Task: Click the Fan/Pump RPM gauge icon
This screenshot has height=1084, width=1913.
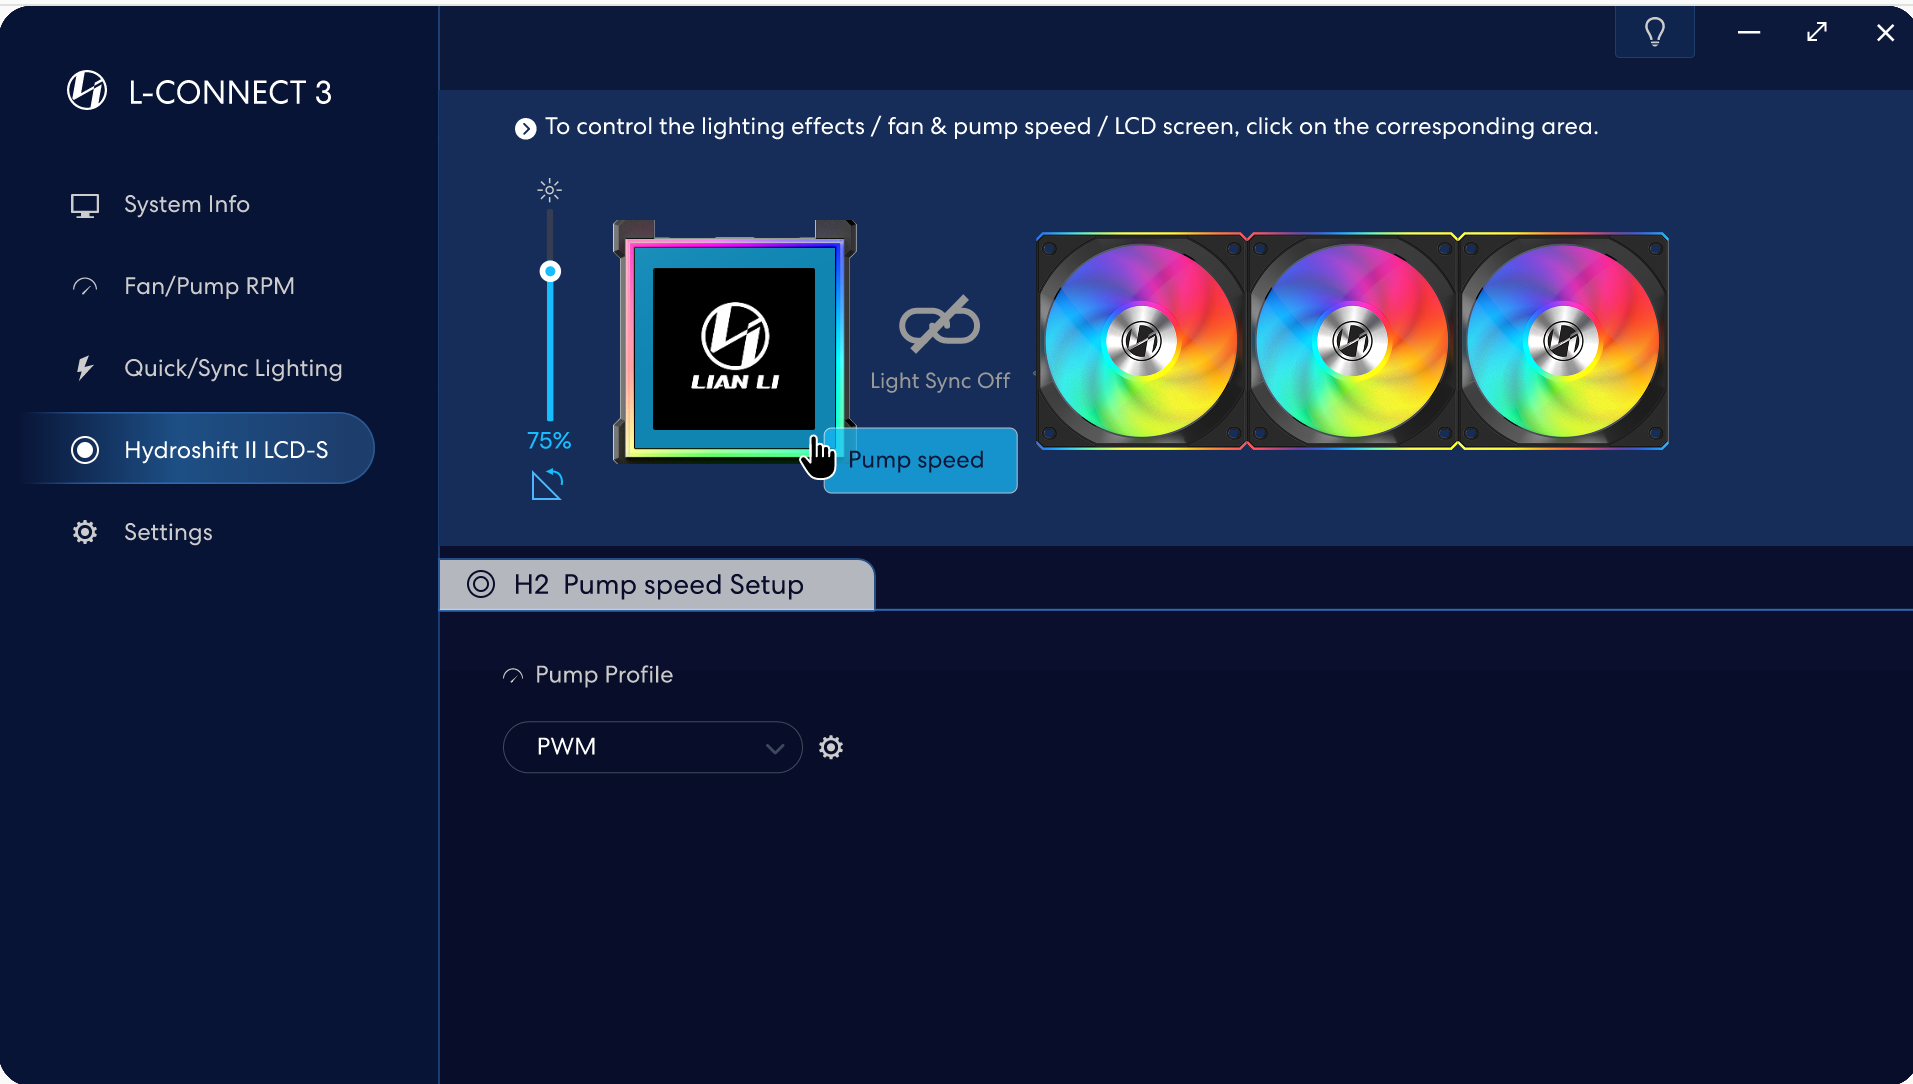Action: (85, 287)
